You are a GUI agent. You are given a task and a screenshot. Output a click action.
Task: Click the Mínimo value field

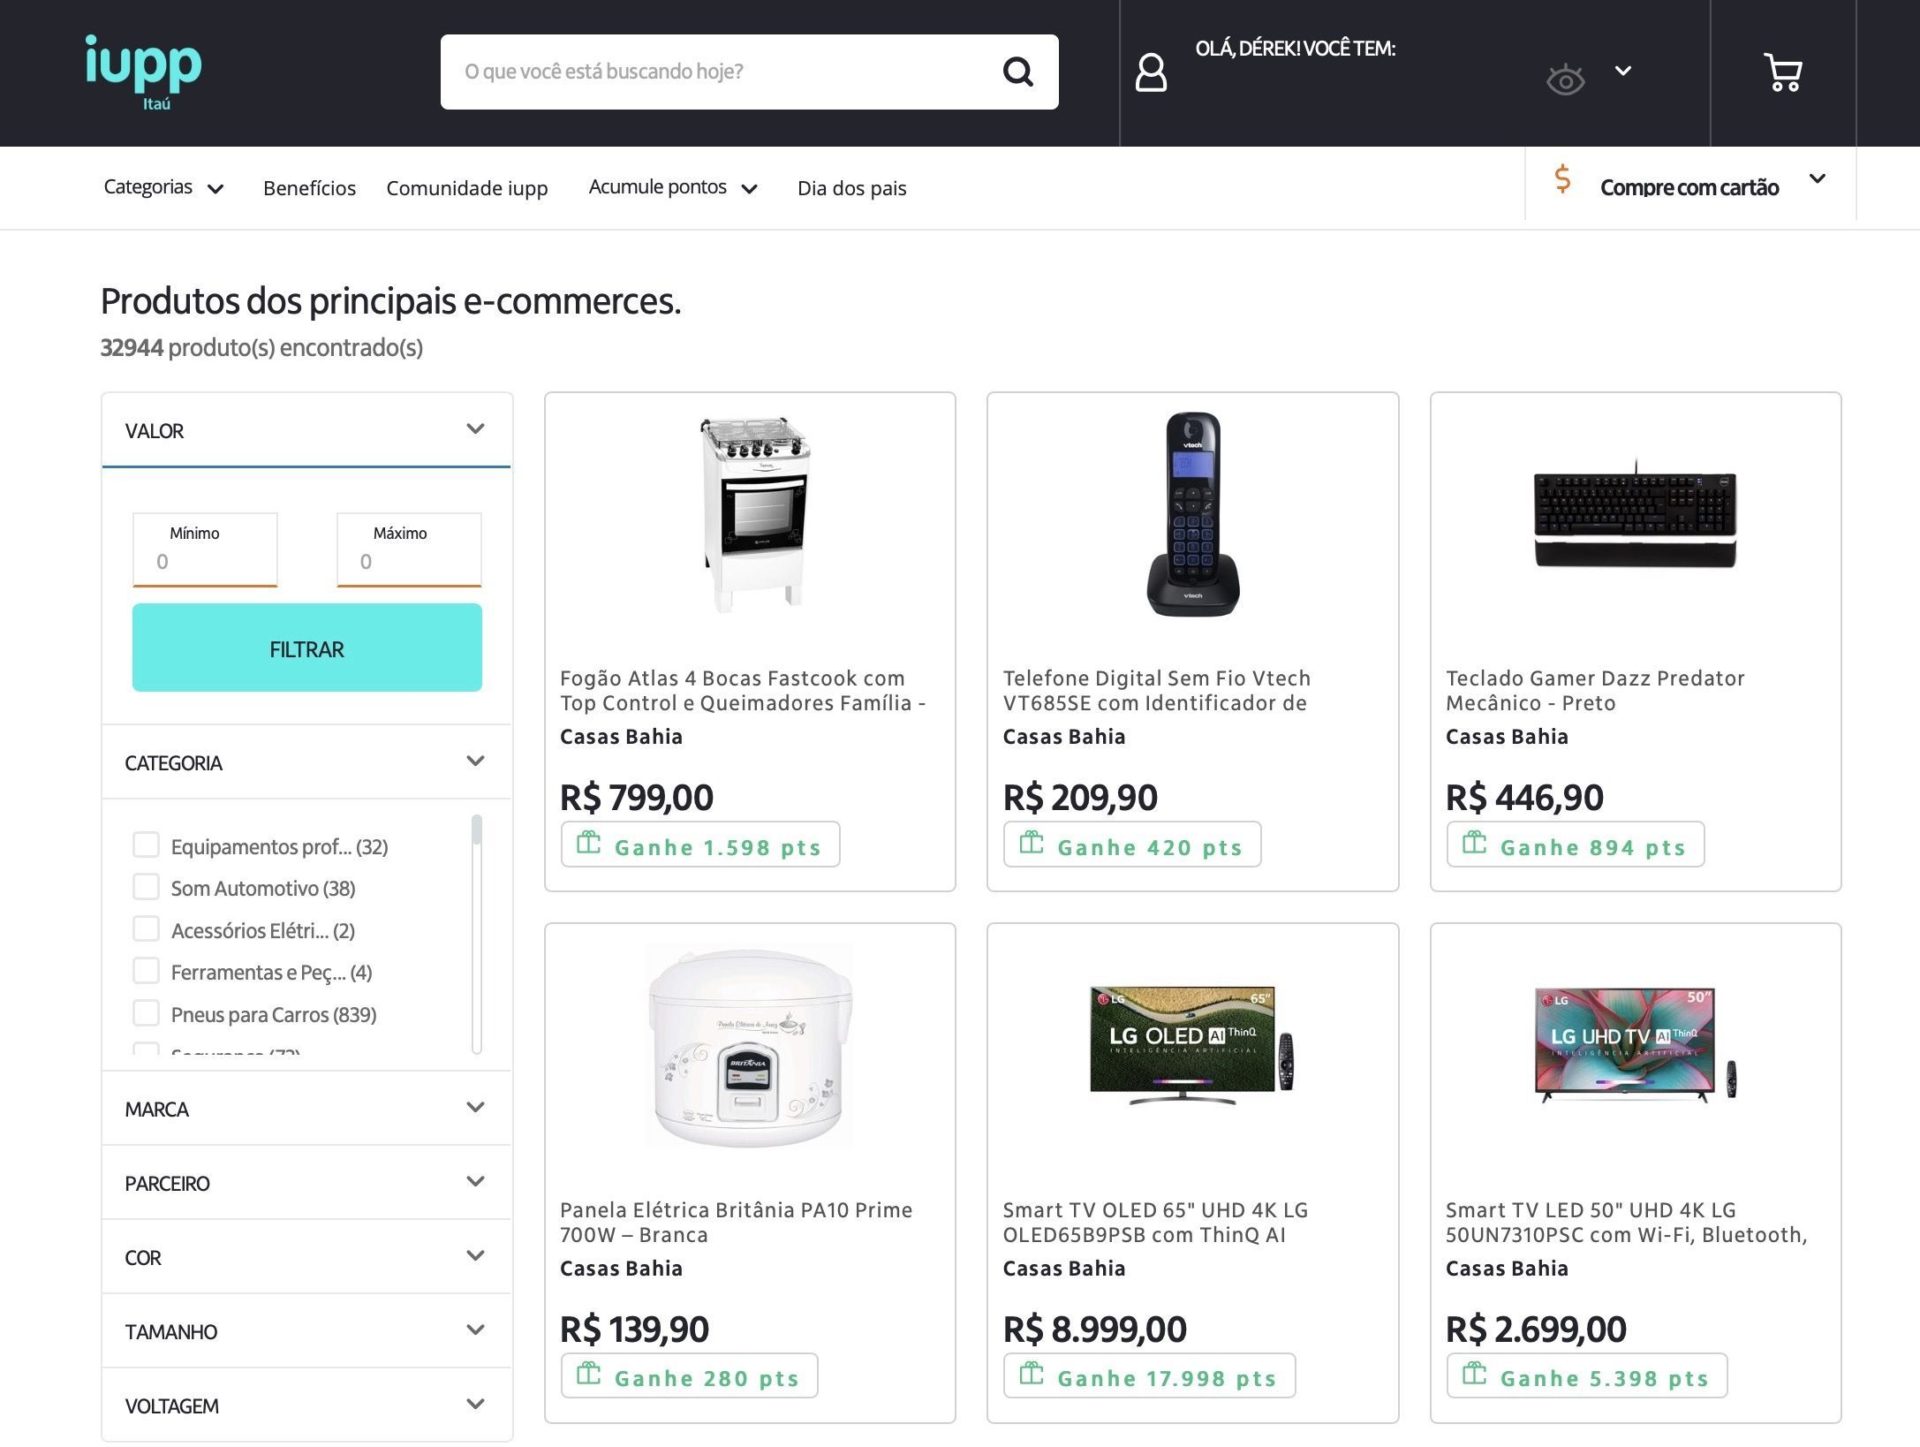click(205, 549)
